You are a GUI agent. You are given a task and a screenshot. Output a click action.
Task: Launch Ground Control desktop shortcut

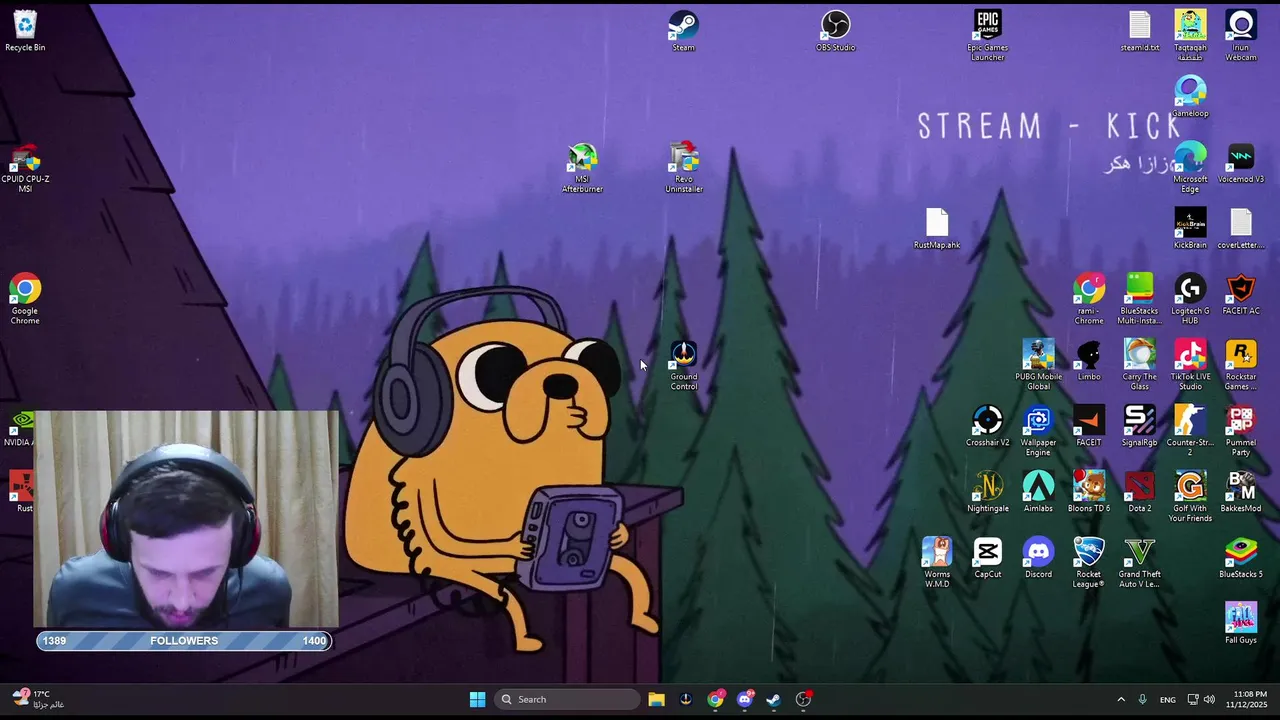(684, 365)
